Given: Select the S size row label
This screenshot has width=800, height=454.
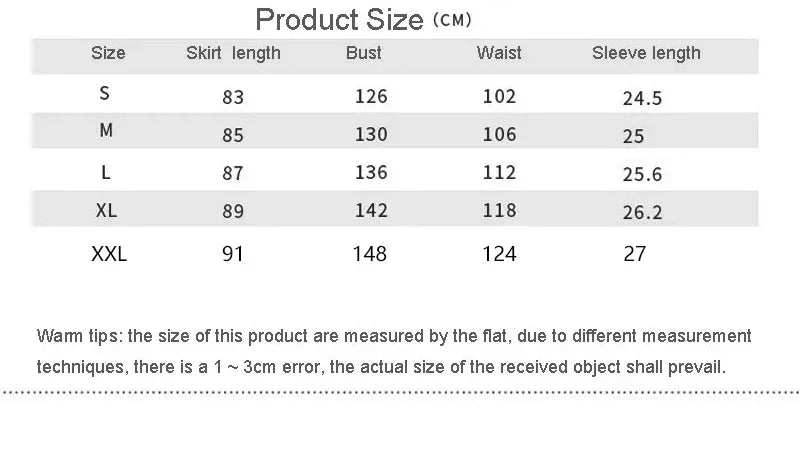Looking at the screenshot, I should tap(105, 94).
